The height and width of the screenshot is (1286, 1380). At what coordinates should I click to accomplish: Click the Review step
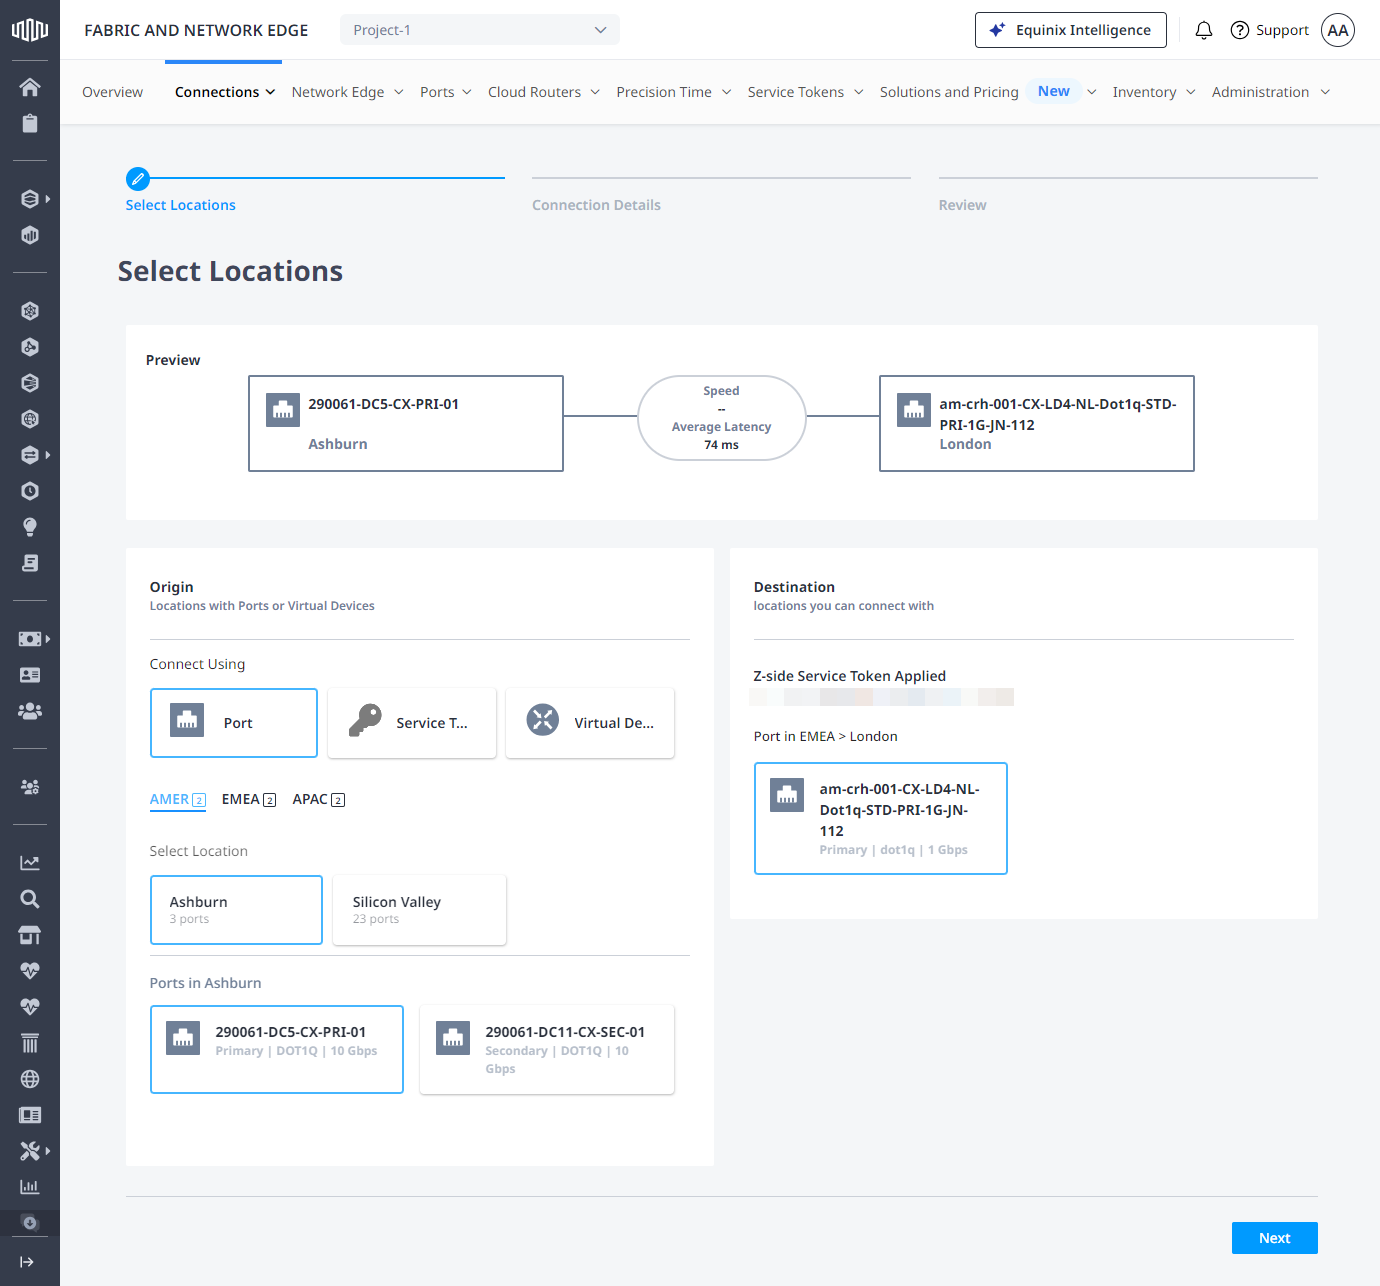(x=962, y=205)
